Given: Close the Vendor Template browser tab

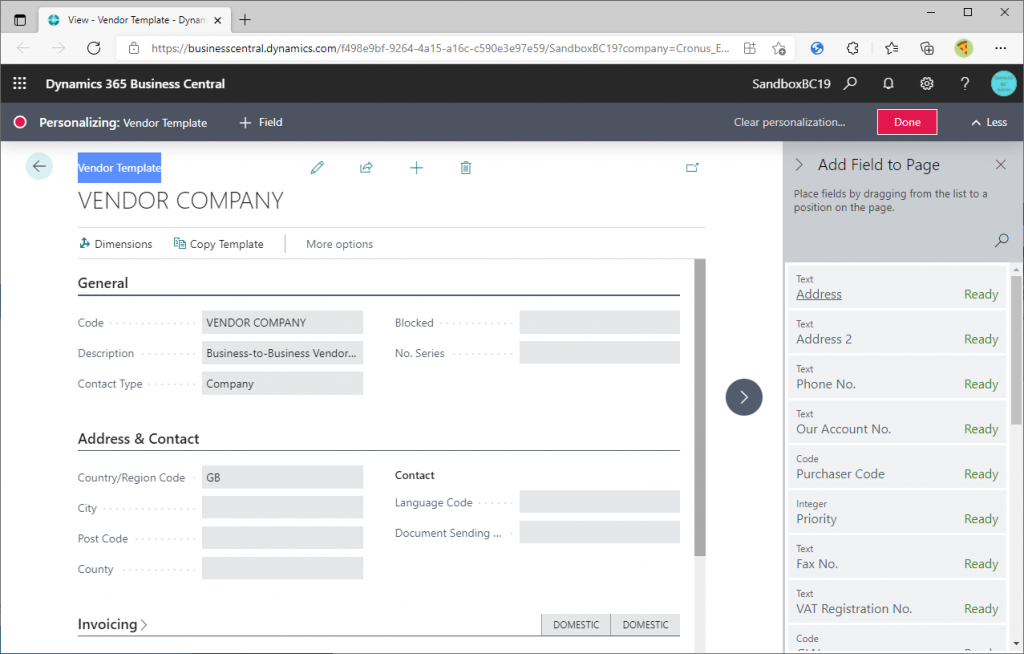Looking at the screenshot, I should tap(218, 20).
